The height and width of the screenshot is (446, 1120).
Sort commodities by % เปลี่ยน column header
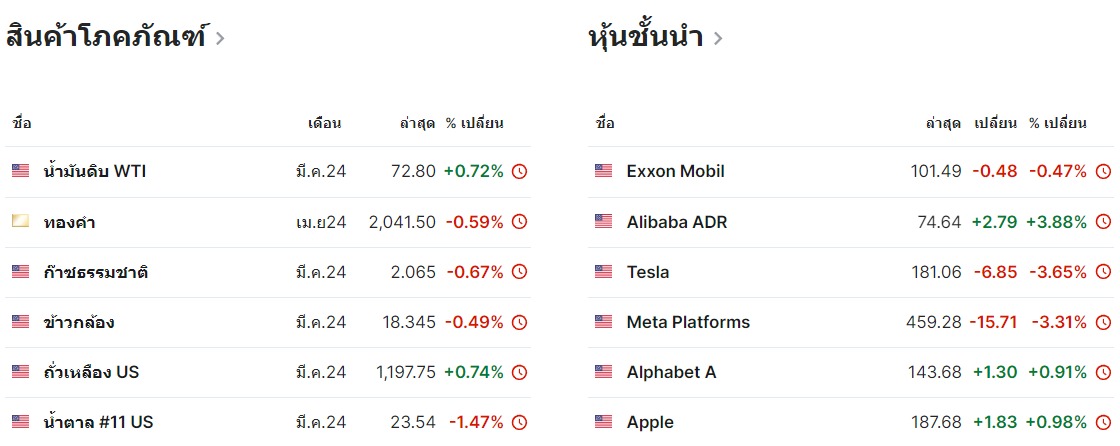coord(475,123)
